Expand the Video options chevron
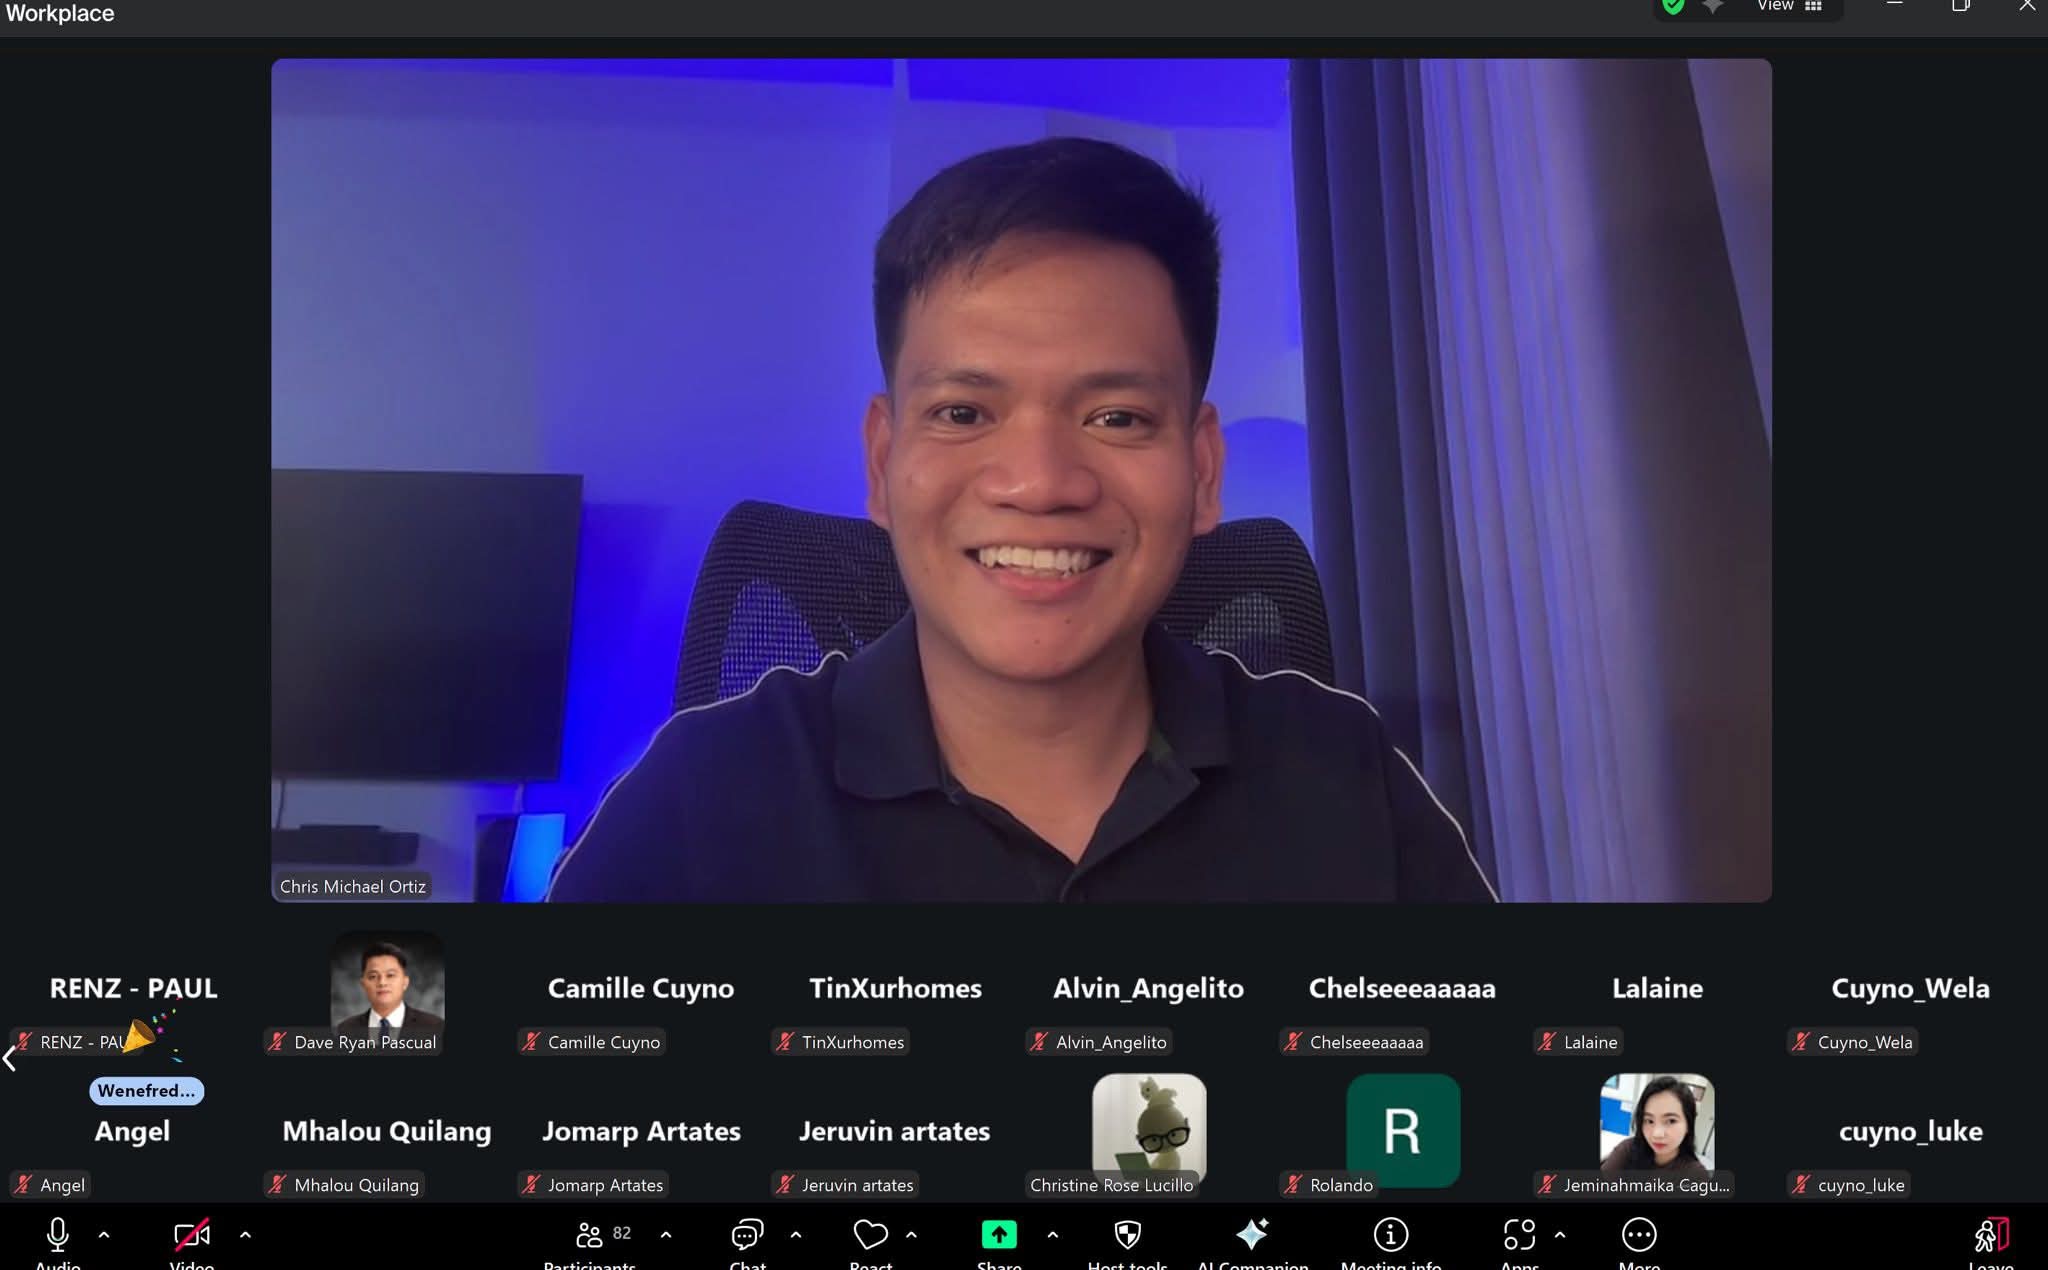2048x1270 pixels. 245,1235
